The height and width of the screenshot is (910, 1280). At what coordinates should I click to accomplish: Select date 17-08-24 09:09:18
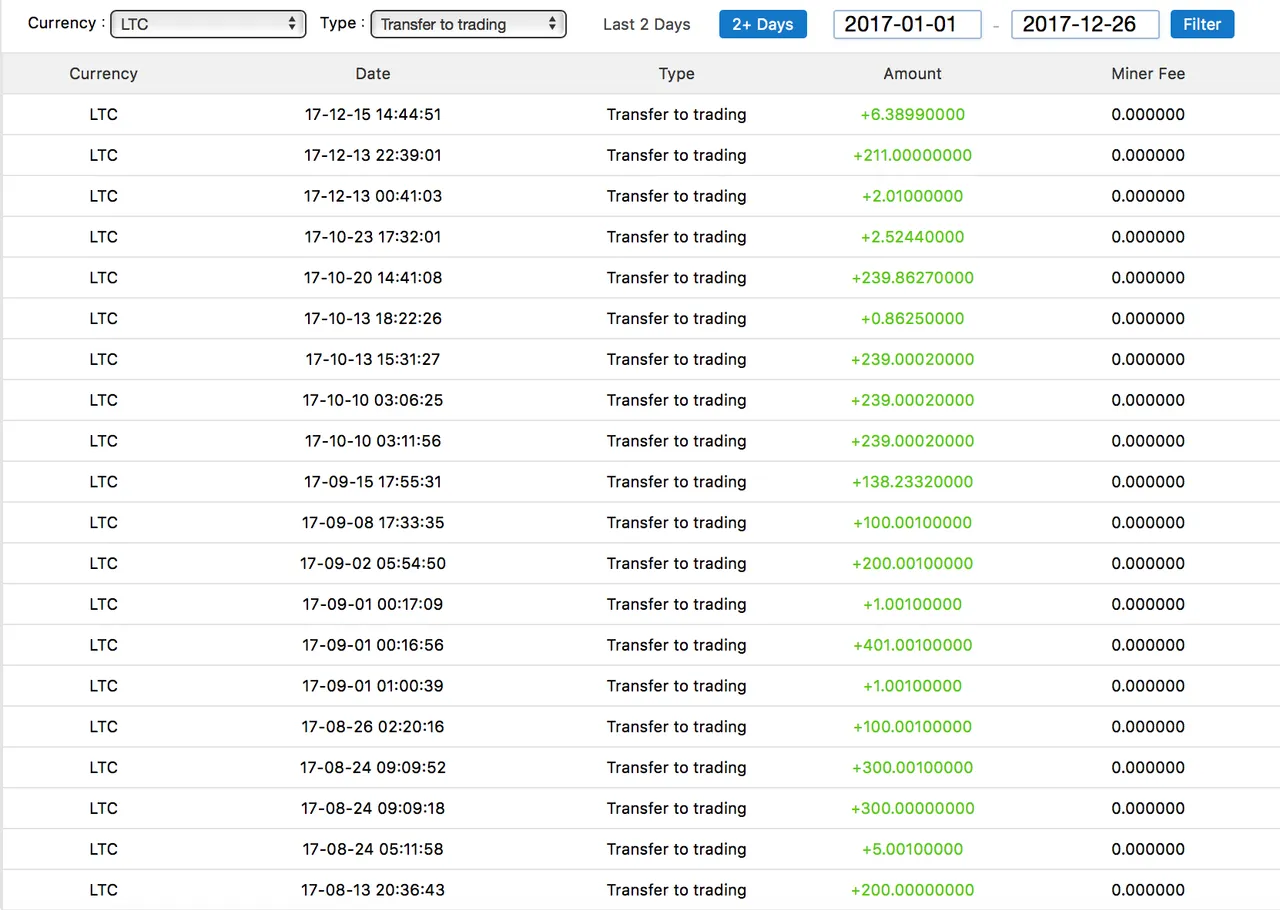373,809
